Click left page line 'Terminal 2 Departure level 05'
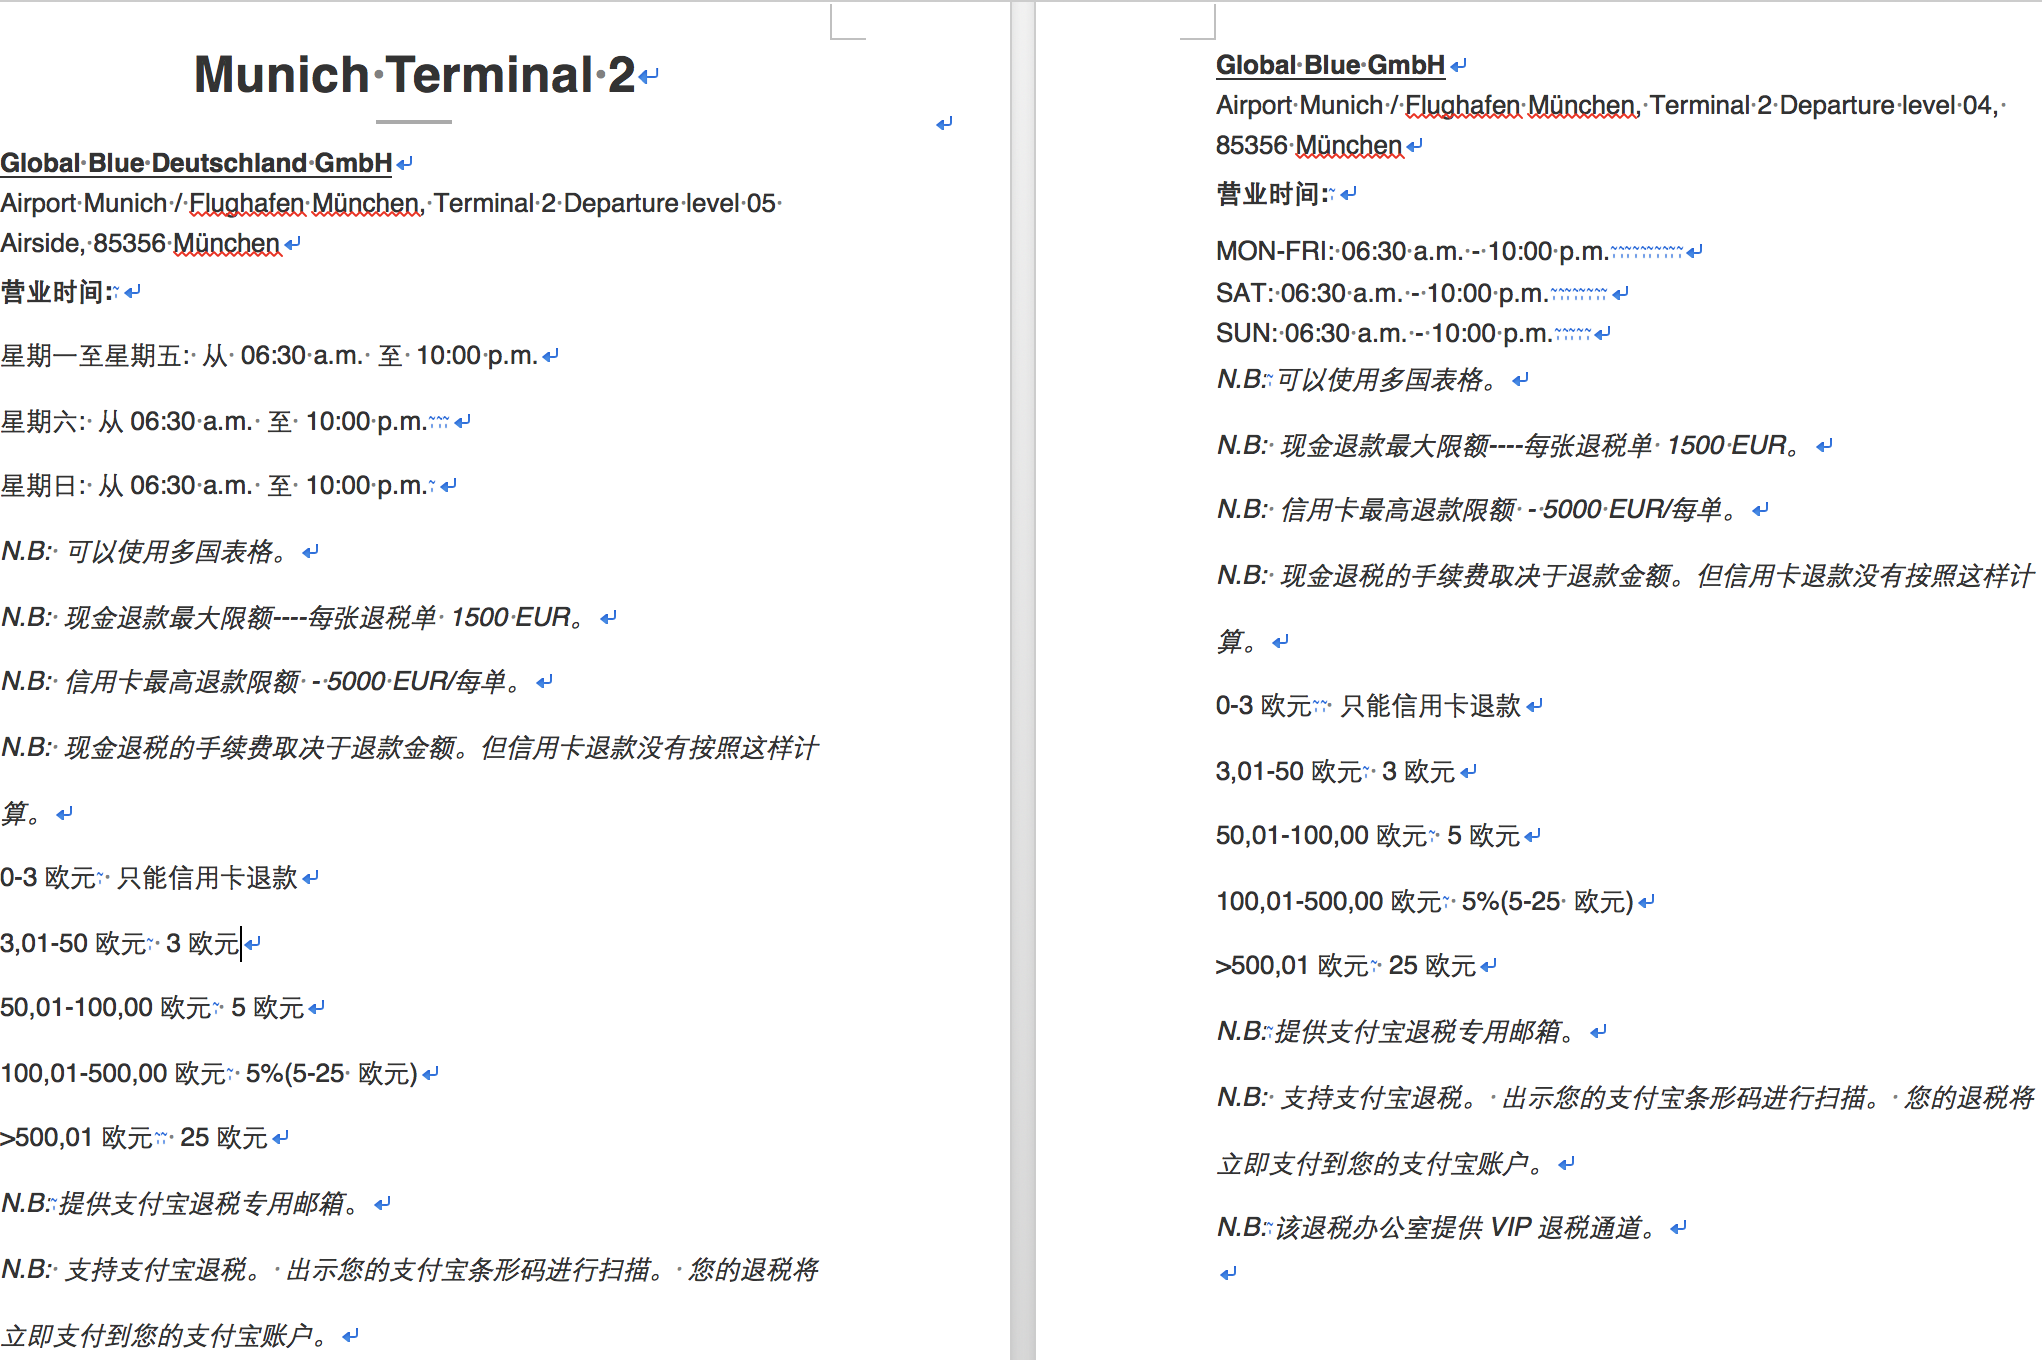 pos(605,203)
